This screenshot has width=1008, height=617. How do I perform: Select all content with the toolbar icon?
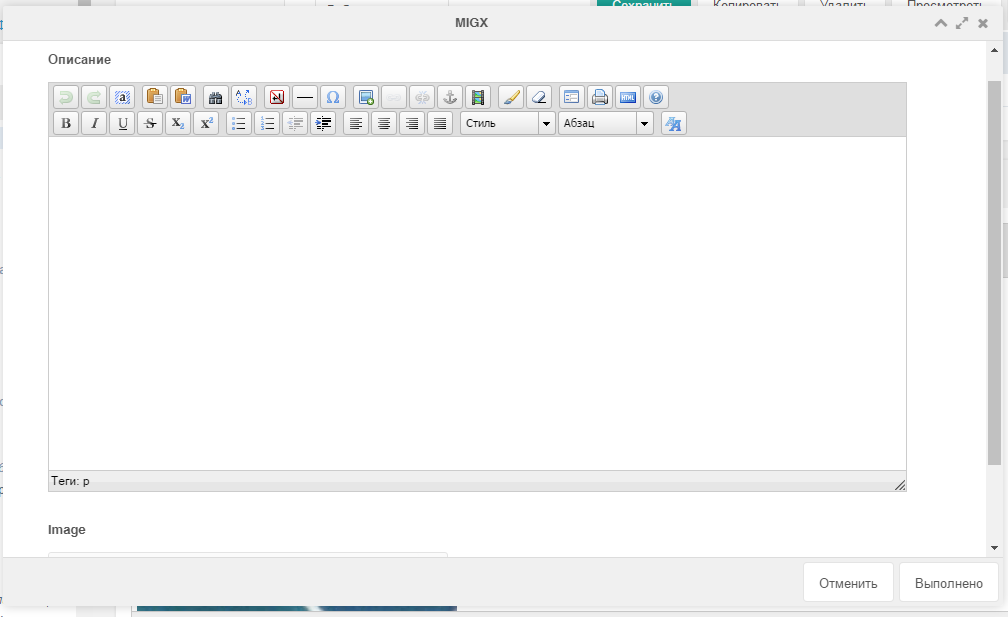122,97
